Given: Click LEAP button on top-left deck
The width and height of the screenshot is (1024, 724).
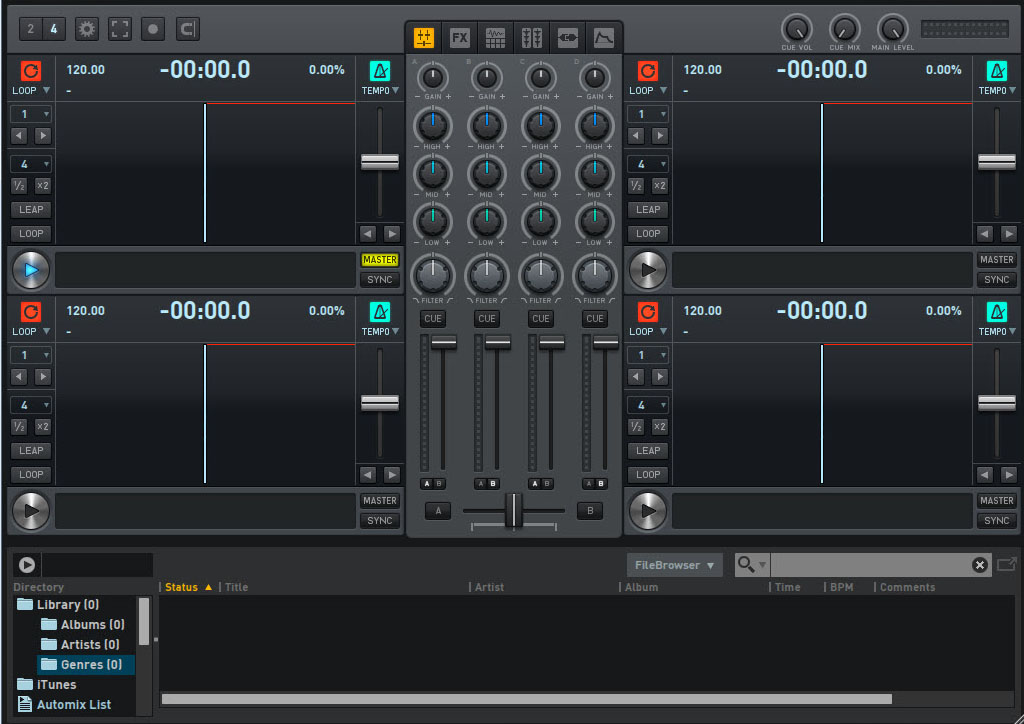Looking at the screenshot, I should [x=31, y=210].
